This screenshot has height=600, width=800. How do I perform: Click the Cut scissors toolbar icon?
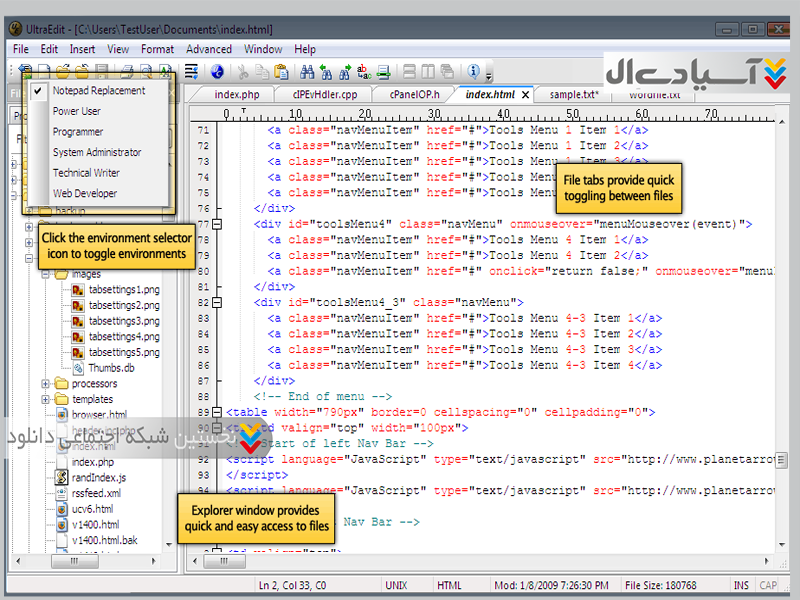click(x=242, y=71)
